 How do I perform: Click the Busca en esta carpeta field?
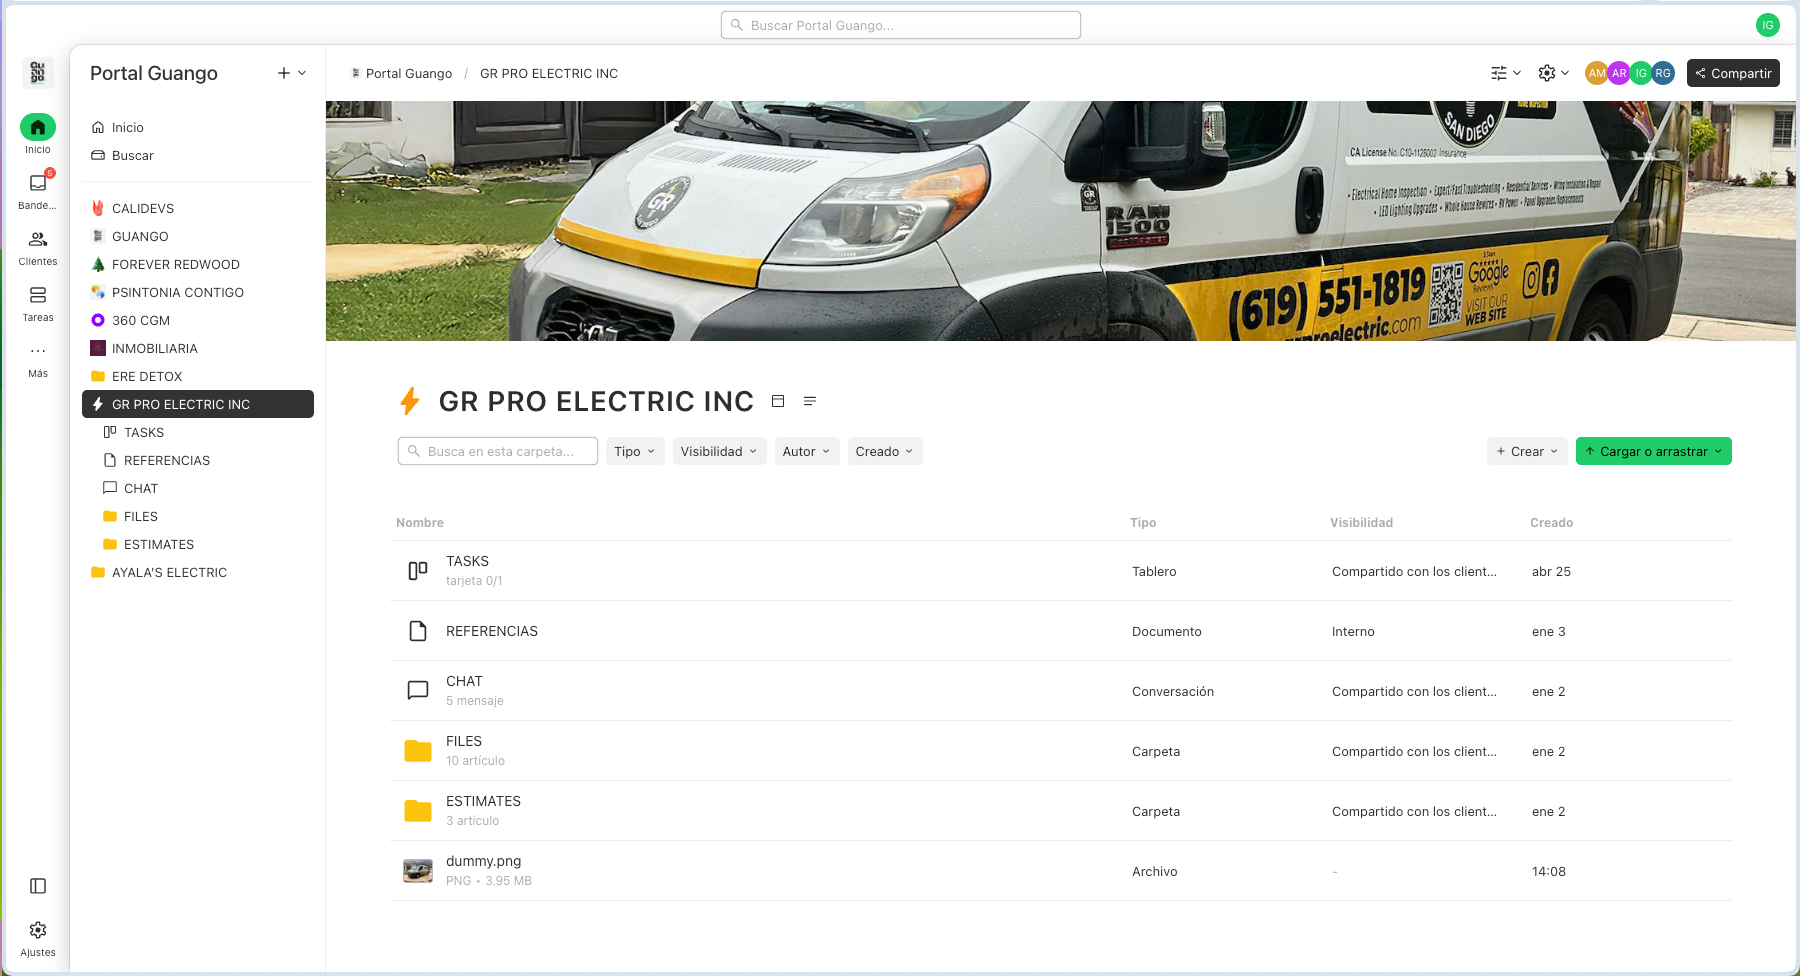[498, 451]
